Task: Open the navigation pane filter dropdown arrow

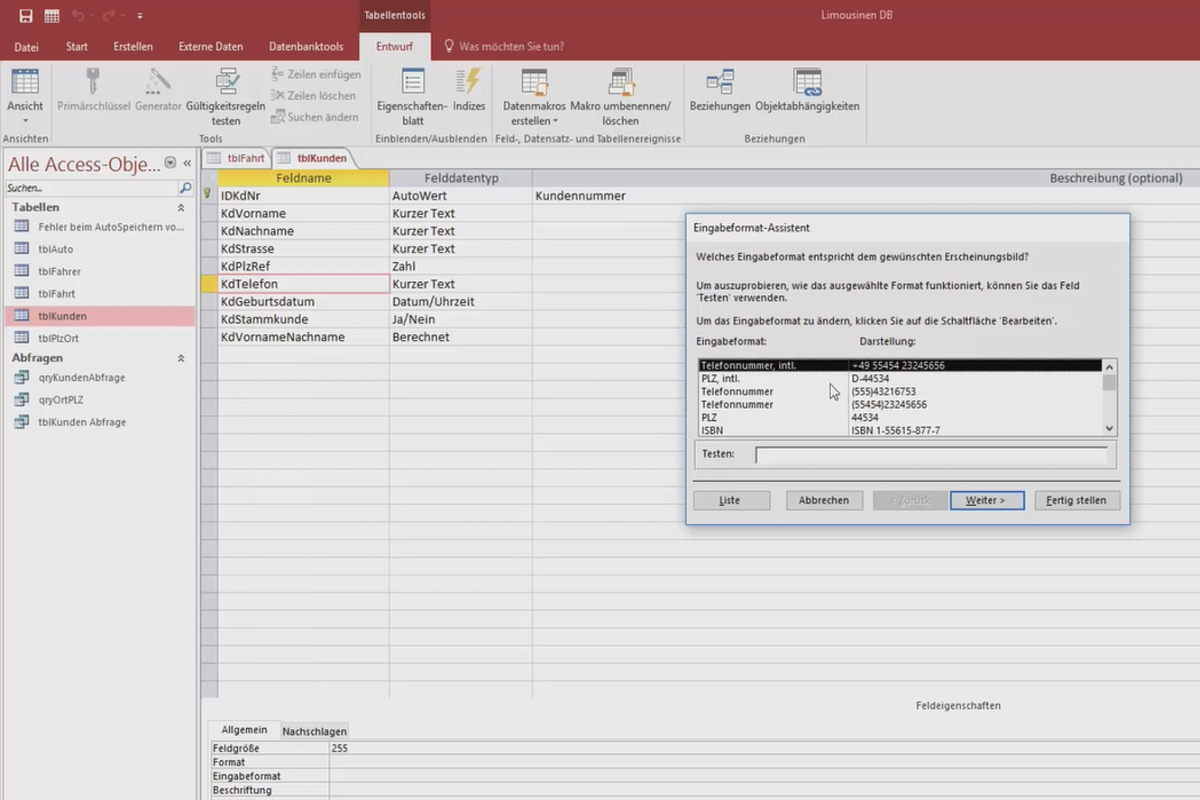Action: tap(170, 163)
